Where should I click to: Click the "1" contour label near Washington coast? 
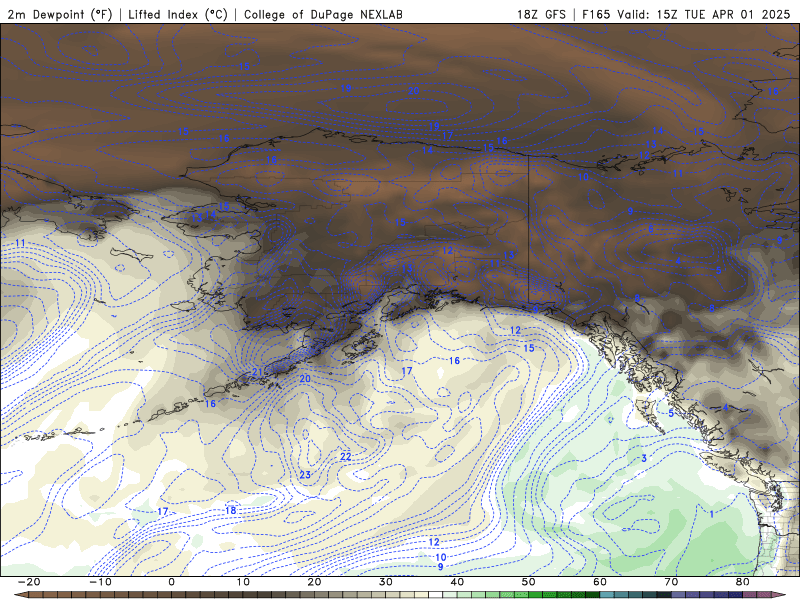712,514
